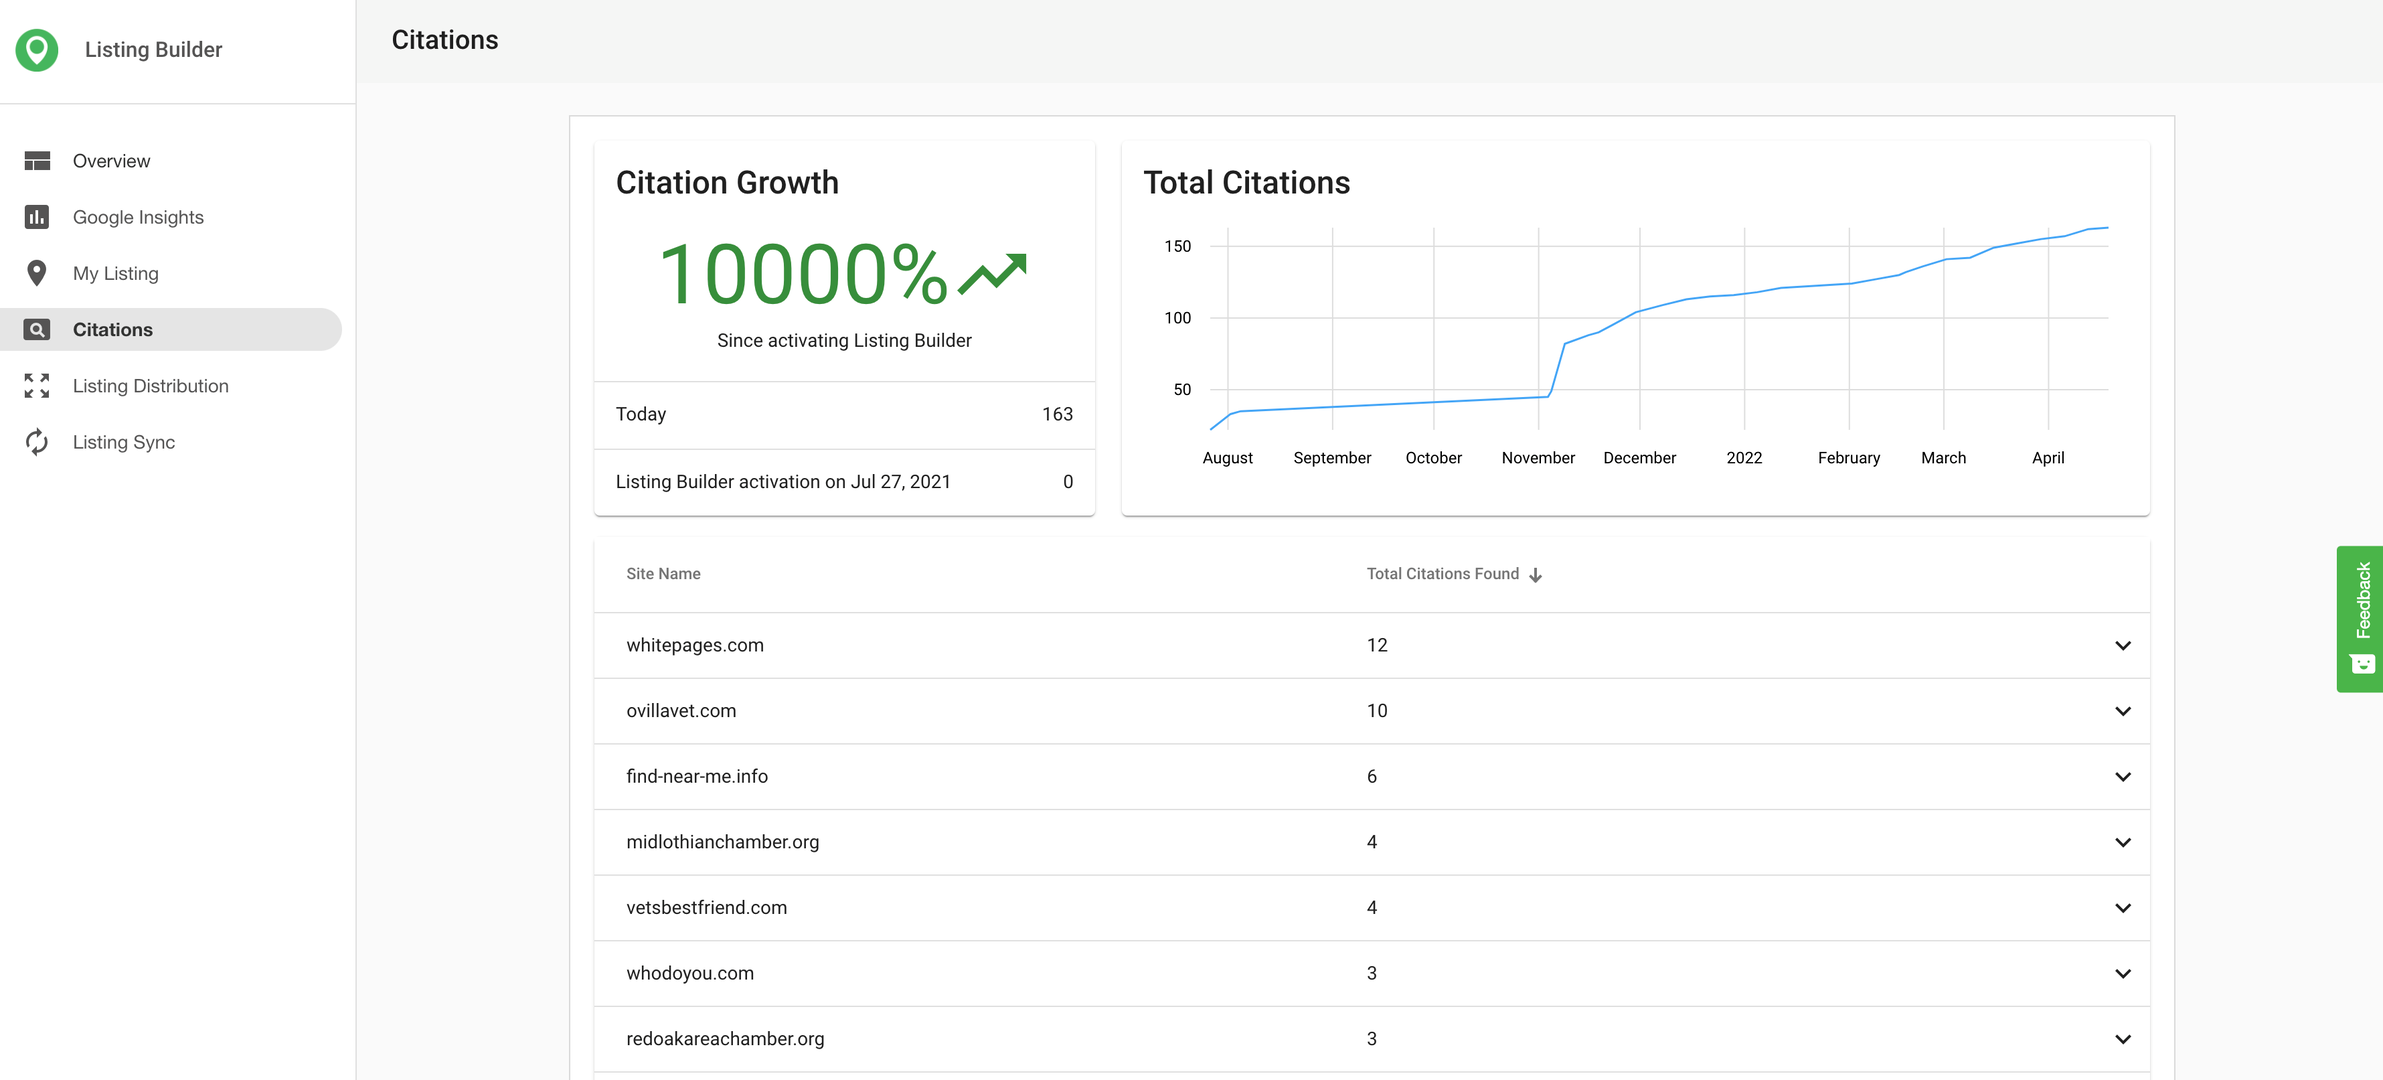Click the Overview sidebar icon
The width and height of the screenshot is (2383, 1080).
(x=37, y=161)
